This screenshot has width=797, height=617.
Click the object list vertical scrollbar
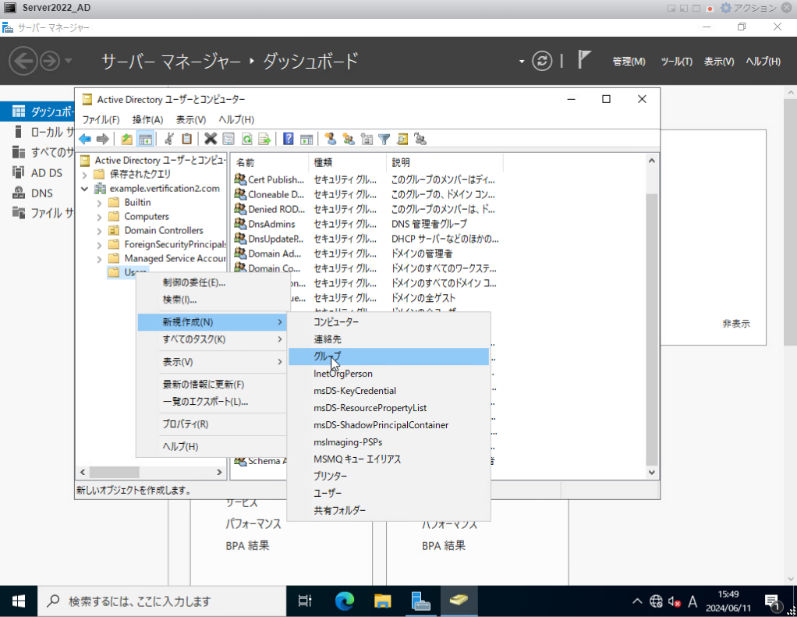point(652,329)
